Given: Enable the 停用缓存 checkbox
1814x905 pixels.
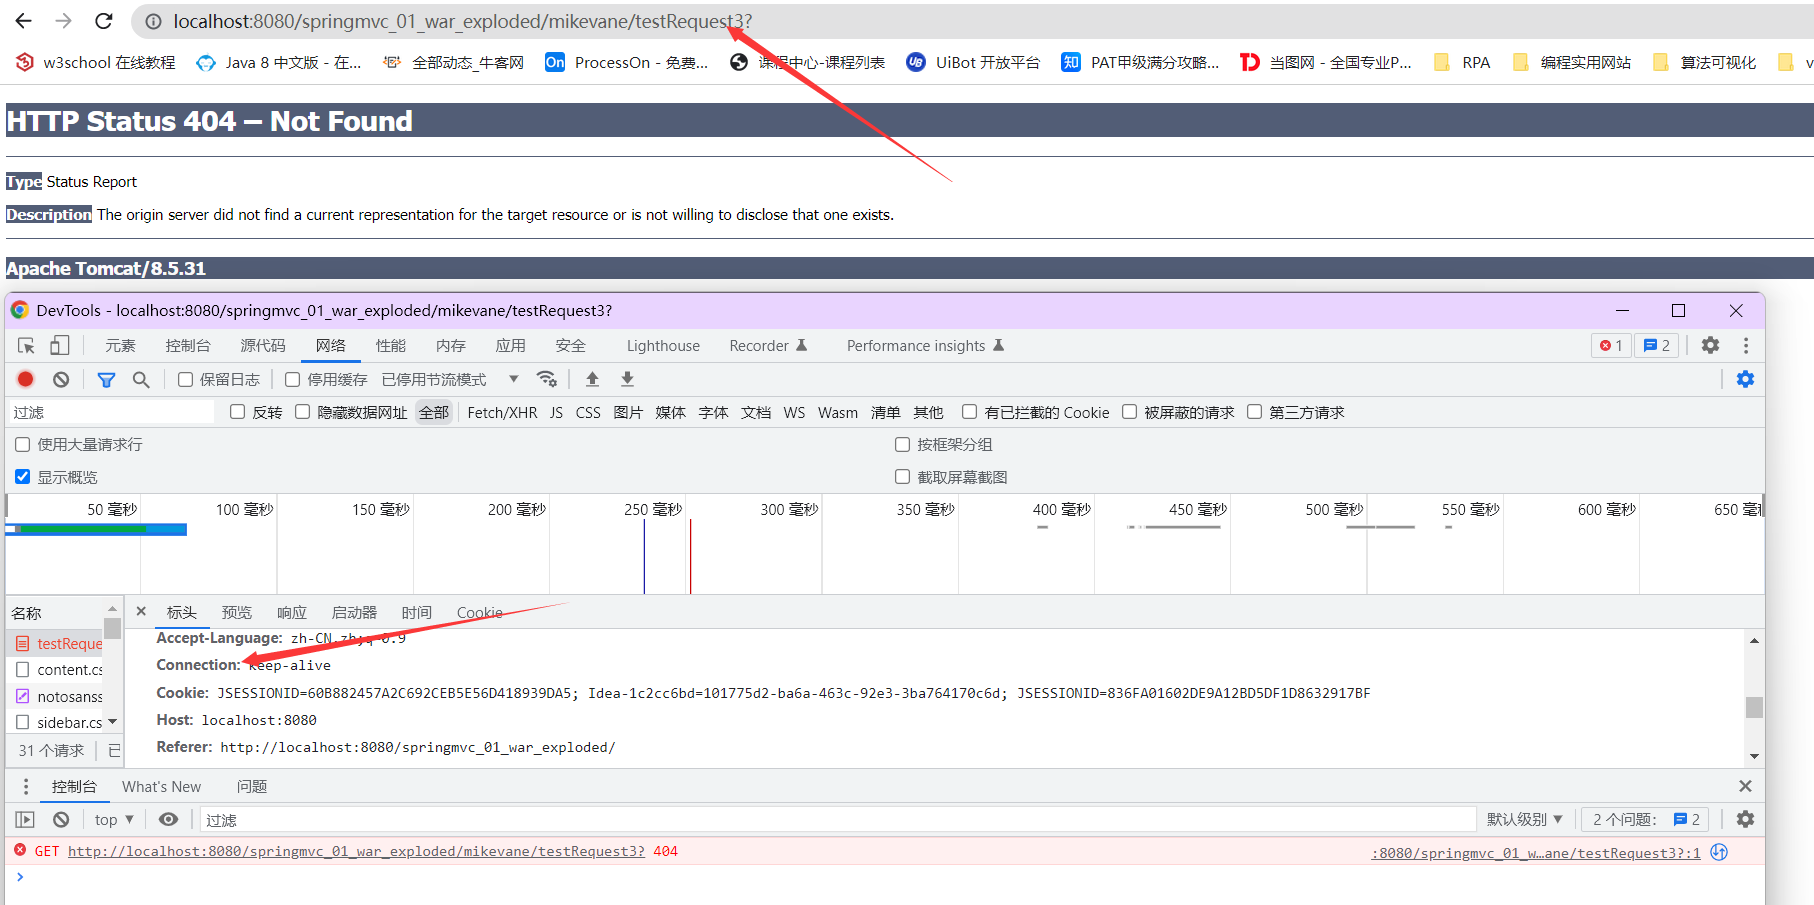Looking at the screenshot, I should 292,379.
